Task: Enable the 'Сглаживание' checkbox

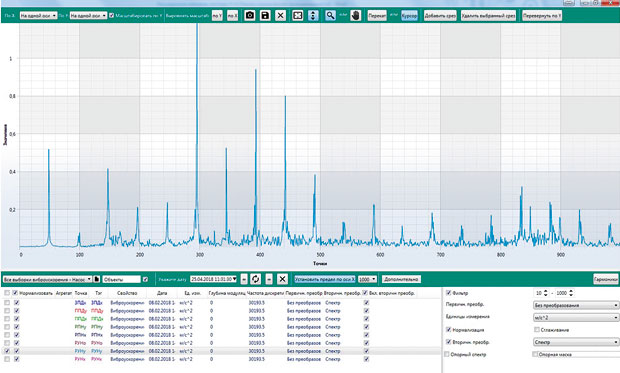Action: coord(537,329)
